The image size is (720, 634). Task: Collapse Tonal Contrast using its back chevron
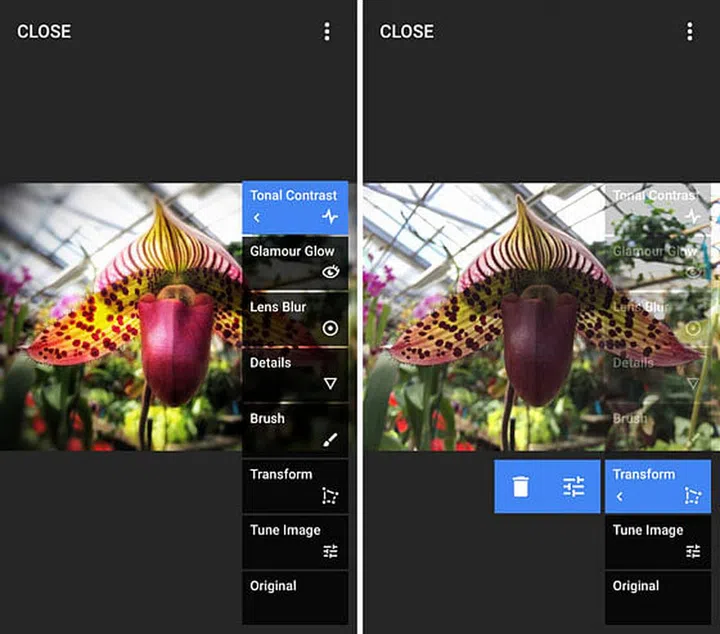[x=257, y=217]
